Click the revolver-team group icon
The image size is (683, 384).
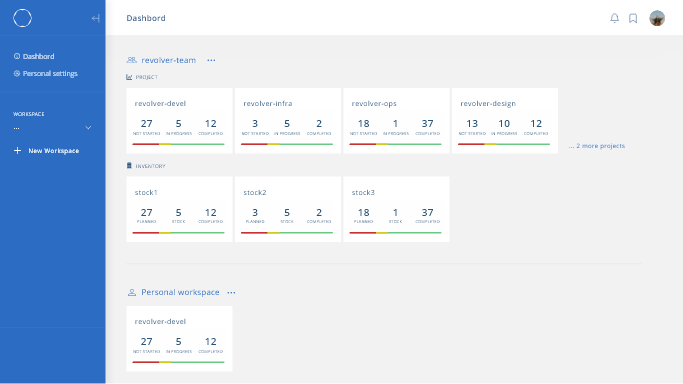pyautogui.click(x=131, y=60)
